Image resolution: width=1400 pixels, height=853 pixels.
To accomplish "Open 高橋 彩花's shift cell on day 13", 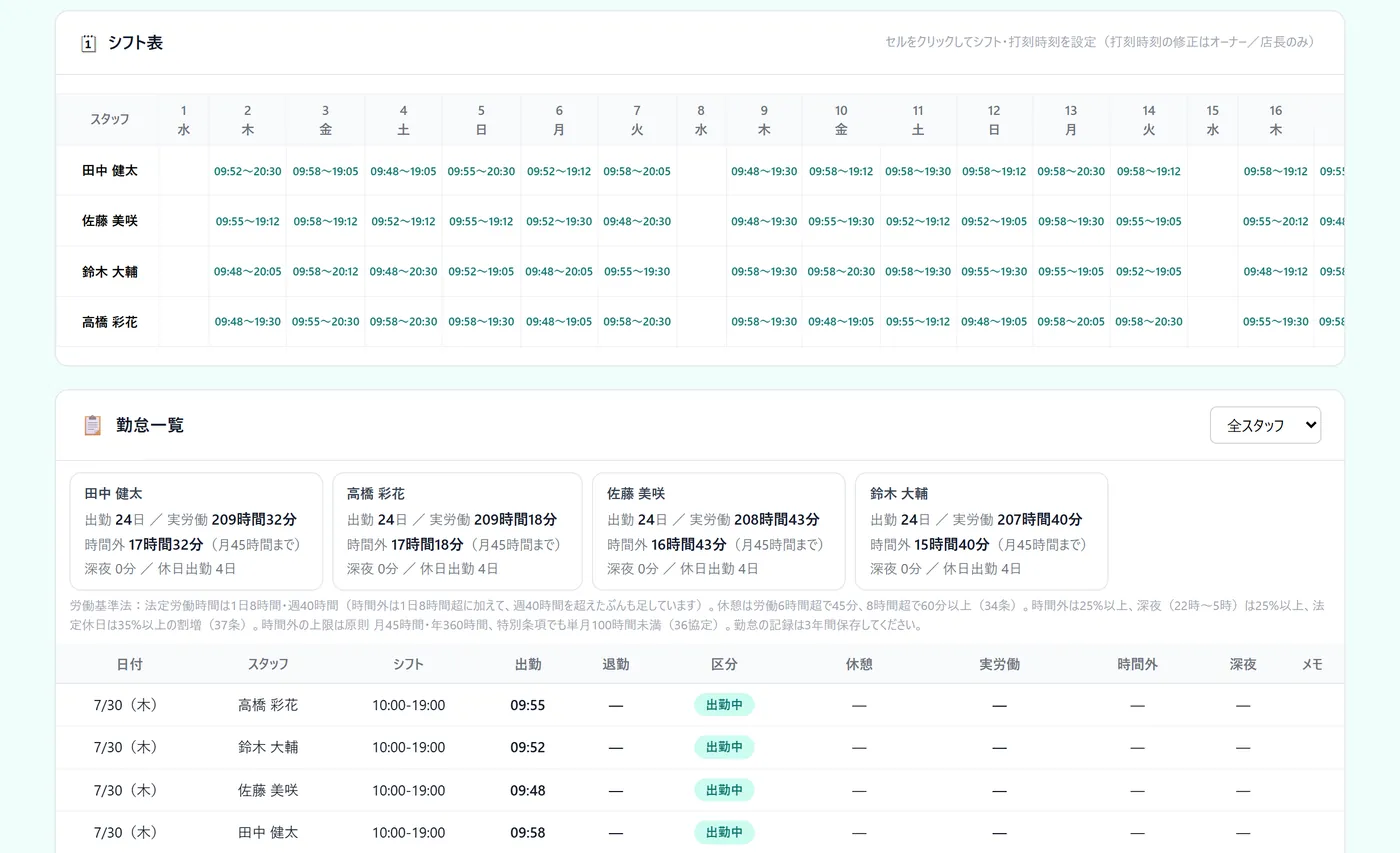I will 1071,322.
